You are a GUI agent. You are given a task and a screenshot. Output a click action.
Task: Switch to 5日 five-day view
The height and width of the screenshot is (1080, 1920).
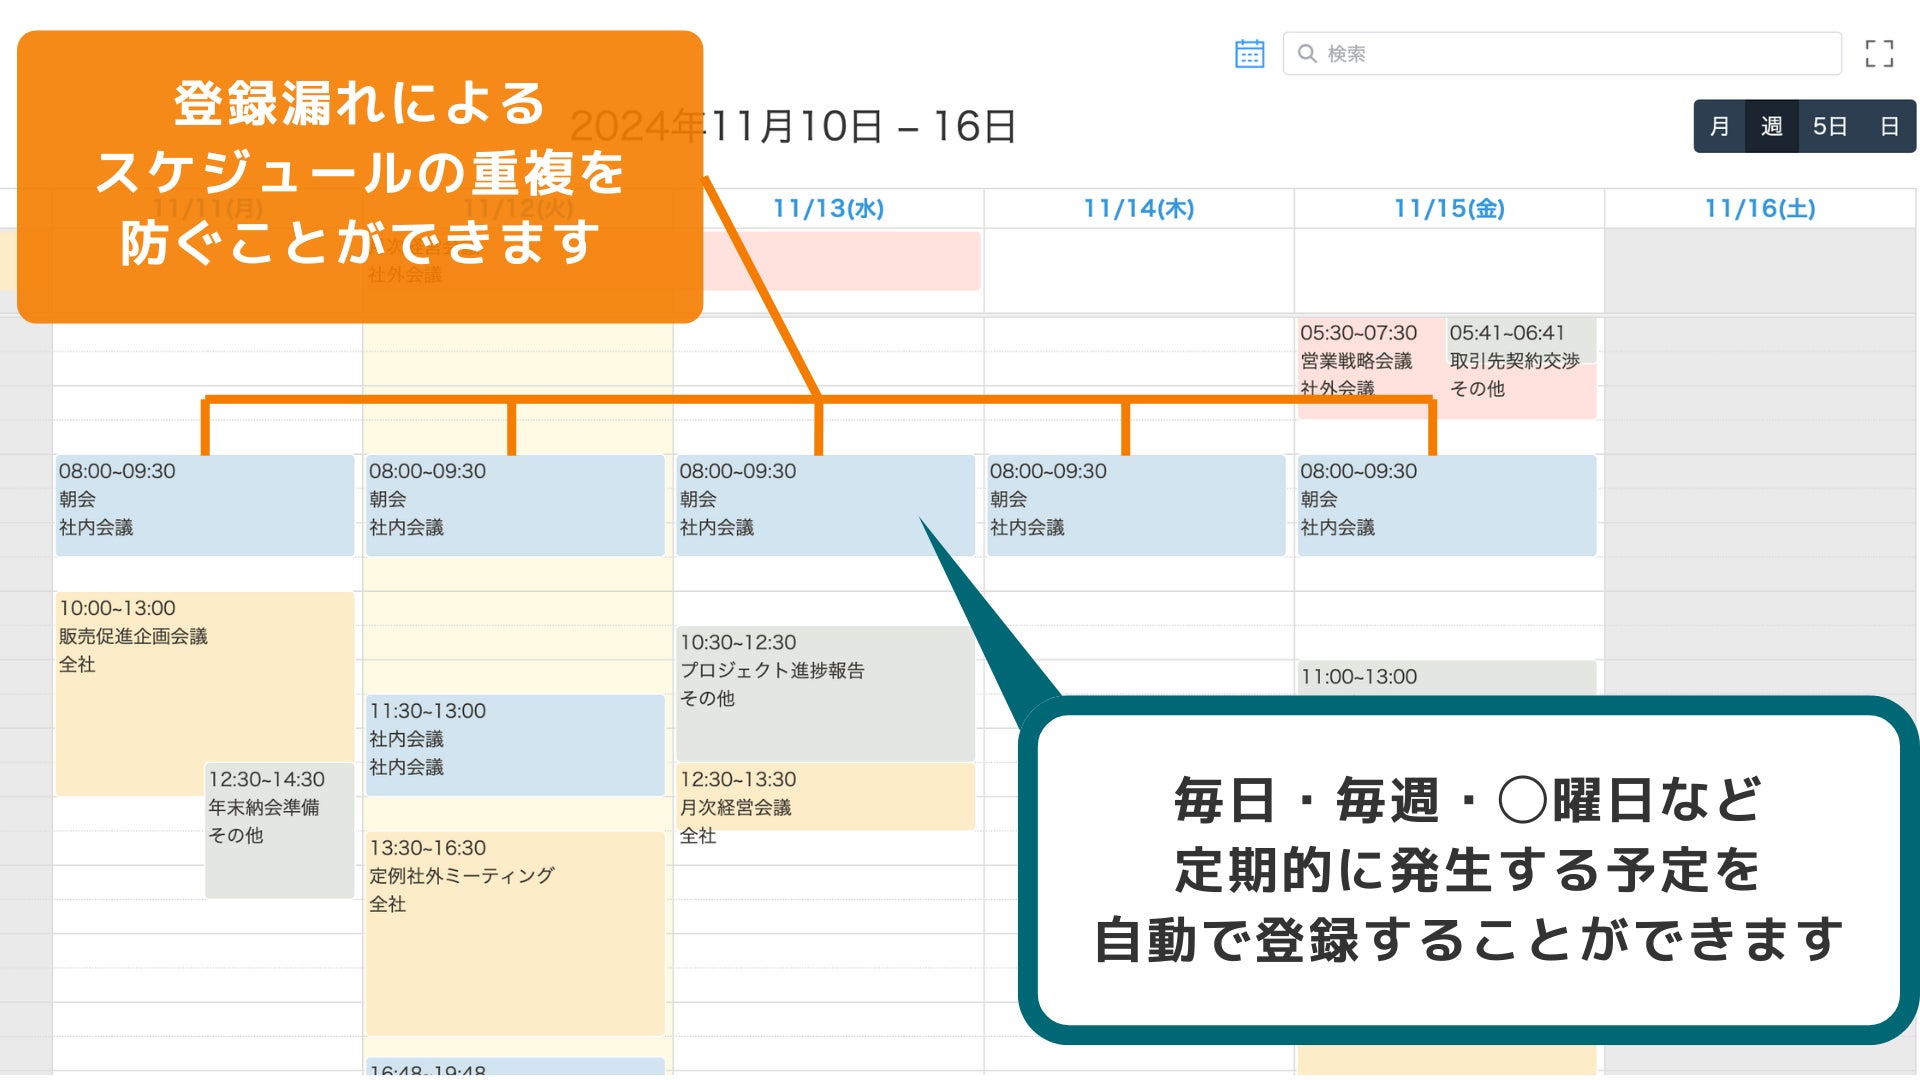tap(1829, 127)
